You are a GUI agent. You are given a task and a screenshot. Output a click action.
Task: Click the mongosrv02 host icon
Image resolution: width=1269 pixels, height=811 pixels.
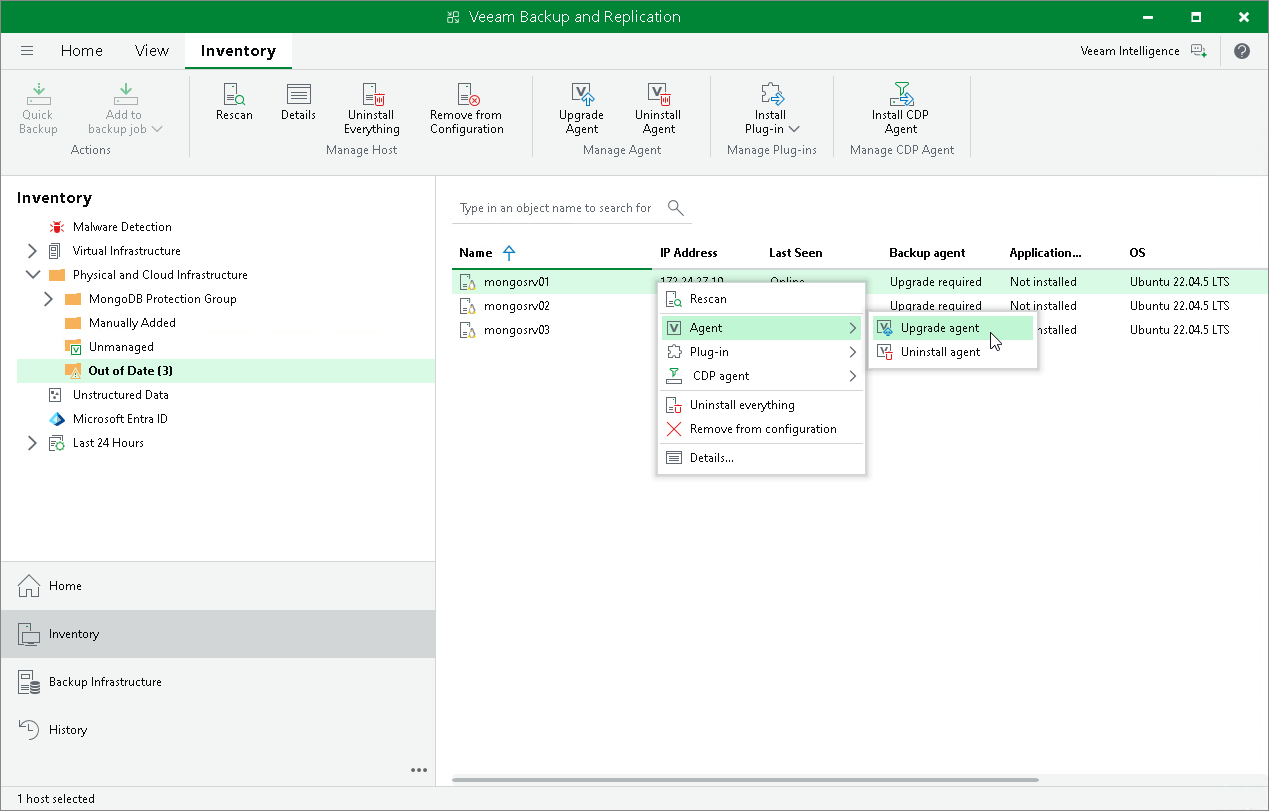tap(467, 306)
